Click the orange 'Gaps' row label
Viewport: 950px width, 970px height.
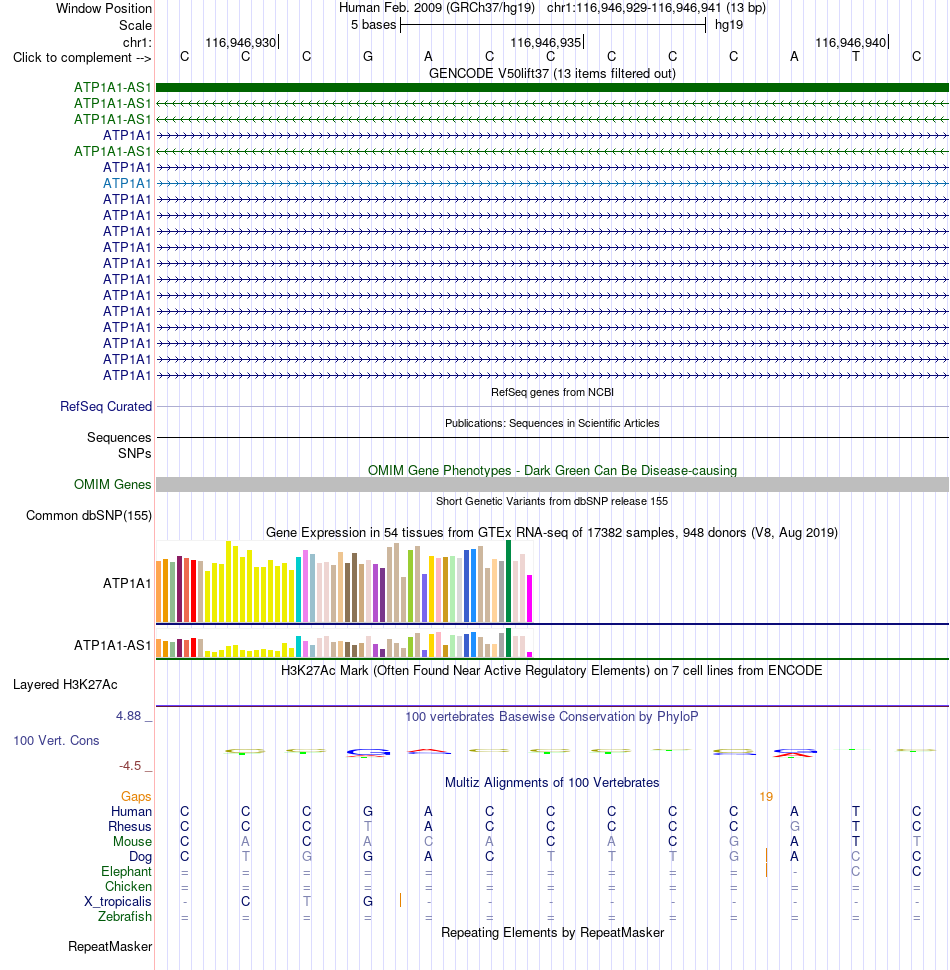point(136,797)
